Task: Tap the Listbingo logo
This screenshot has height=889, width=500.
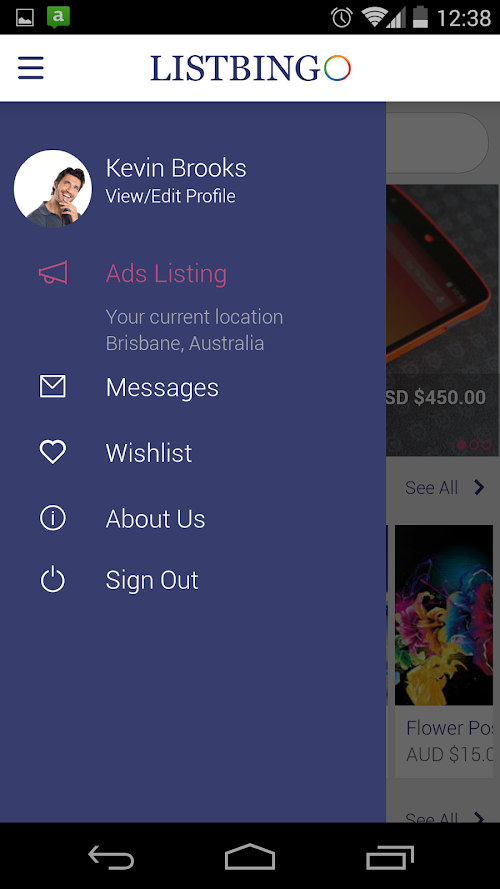Action: (251, 68)
